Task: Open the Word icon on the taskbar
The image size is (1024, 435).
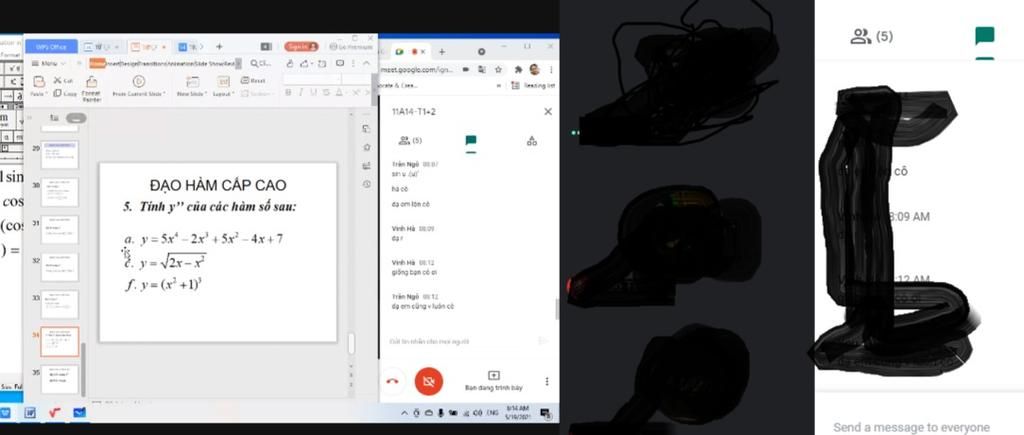Action: click(30, 413)
